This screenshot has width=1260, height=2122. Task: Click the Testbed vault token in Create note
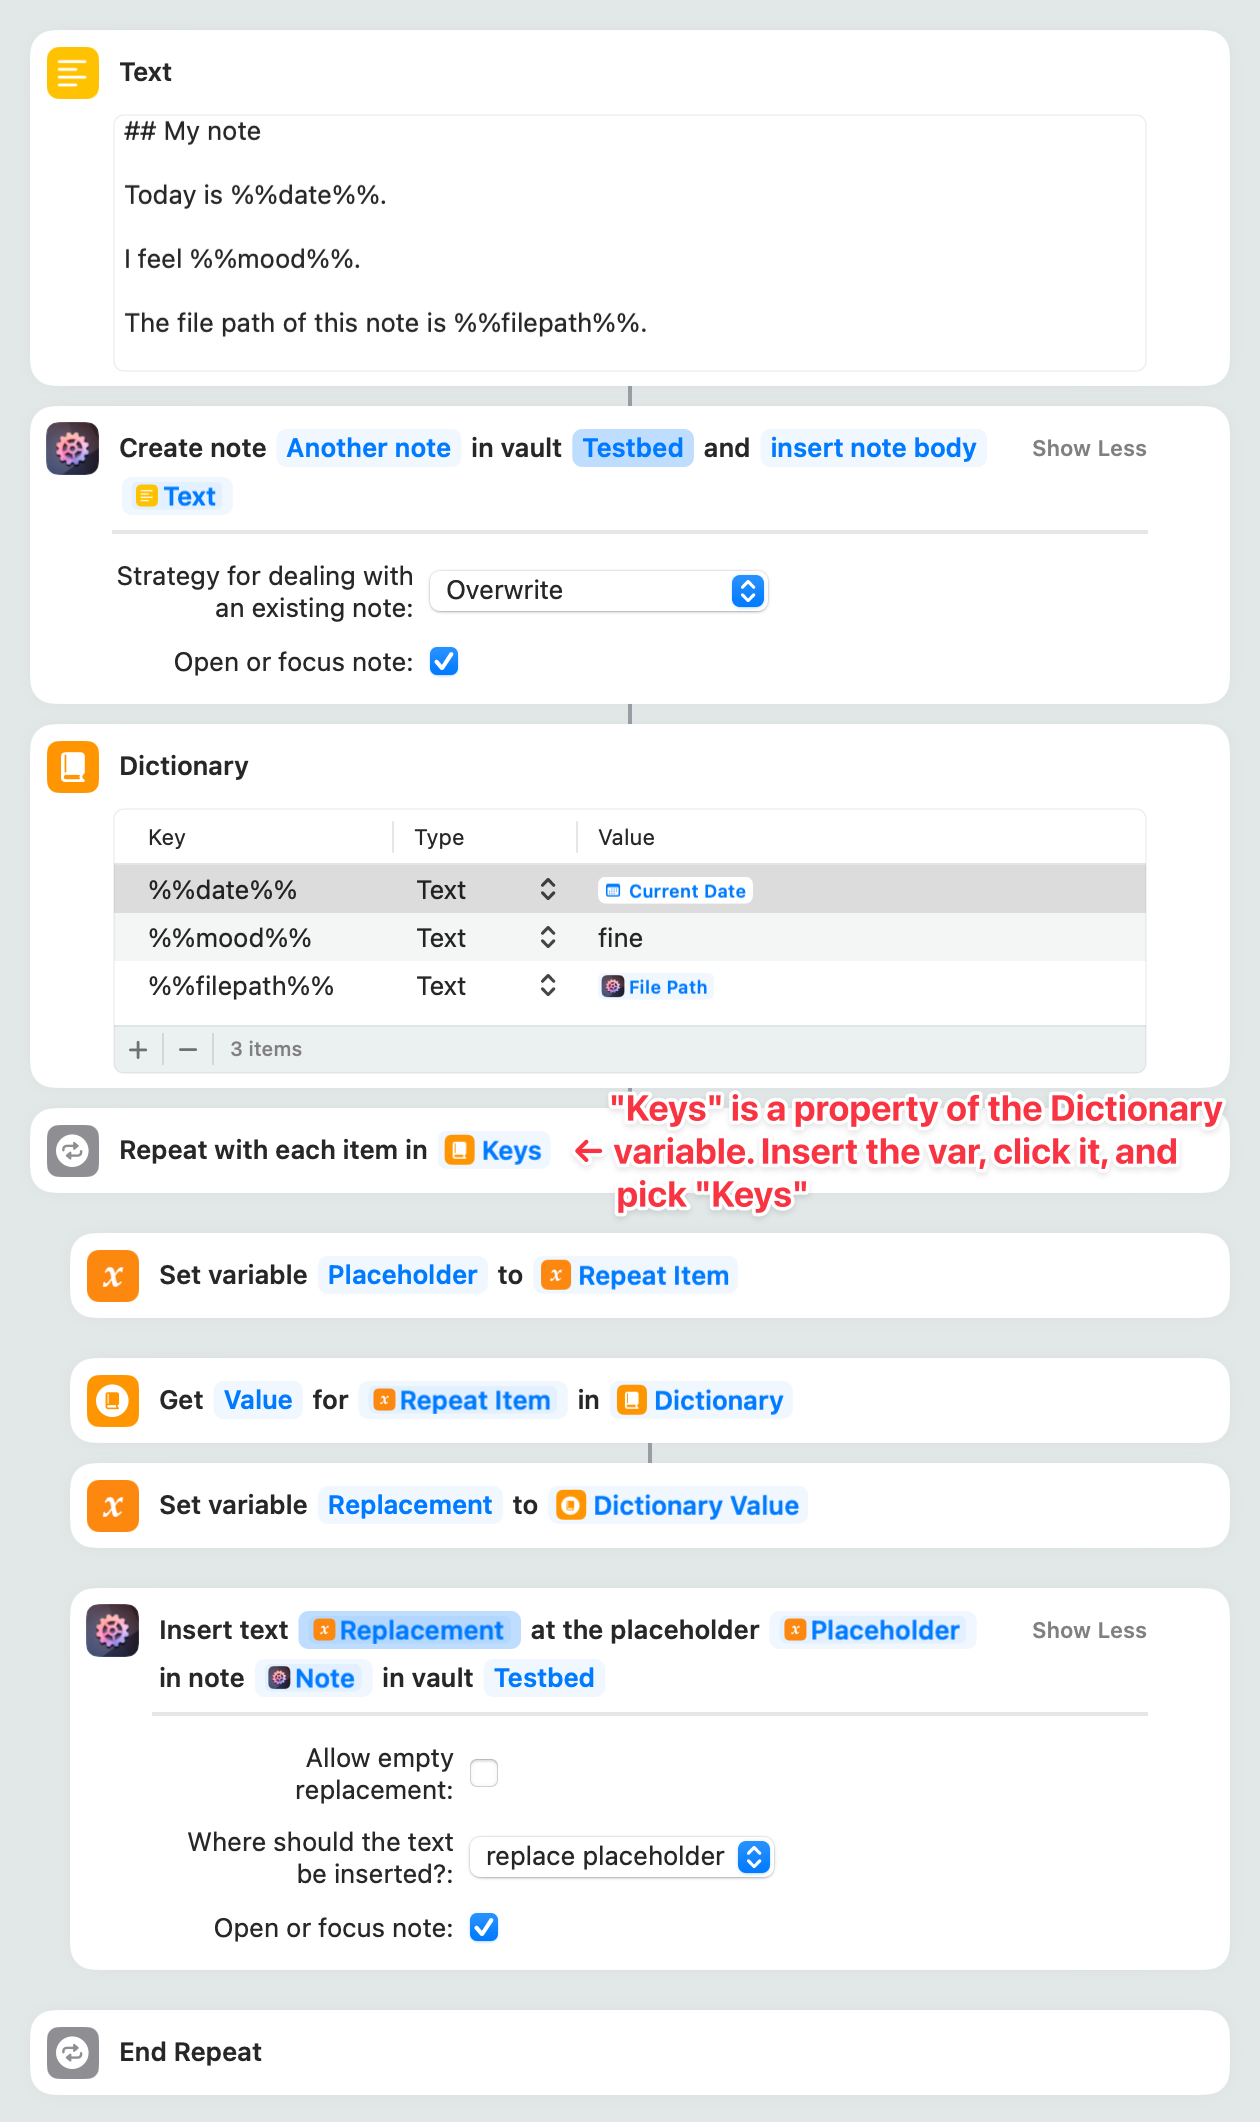pos(633,448)
